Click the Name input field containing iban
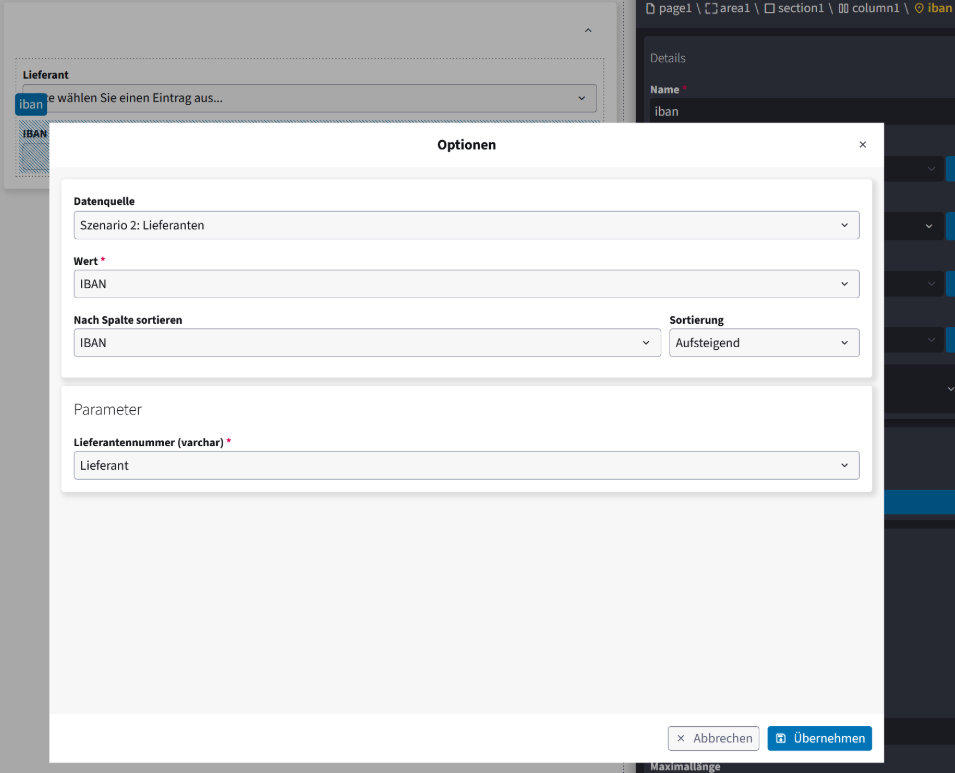This screenshot has width=955, height=773. [x=802, y=111]
